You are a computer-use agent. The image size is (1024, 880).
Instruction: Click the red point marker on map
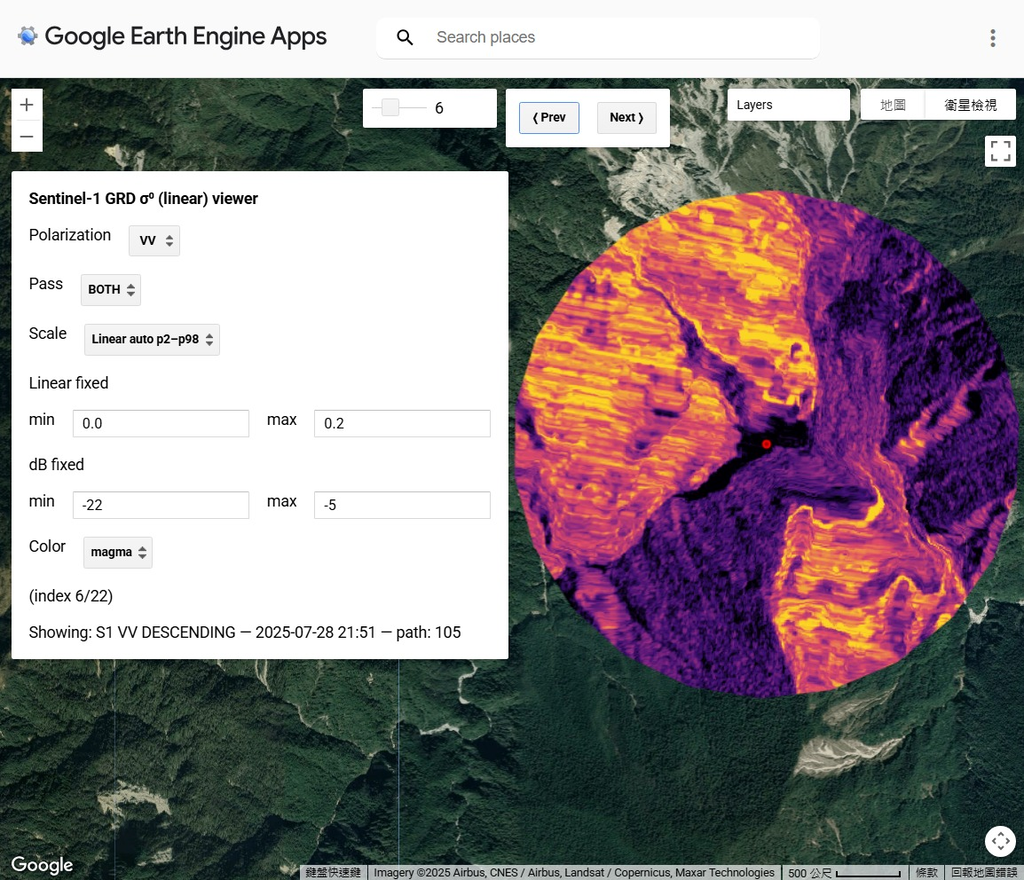[x=767, y=444]
